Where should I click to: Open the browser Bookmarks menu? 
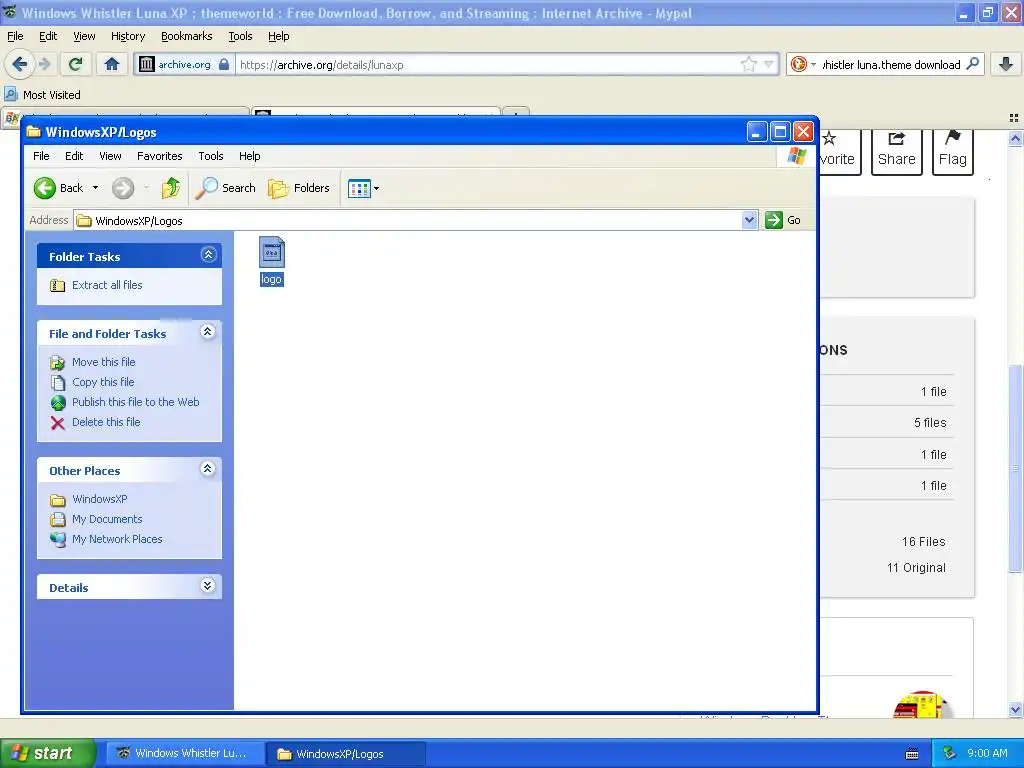point(187,37)
